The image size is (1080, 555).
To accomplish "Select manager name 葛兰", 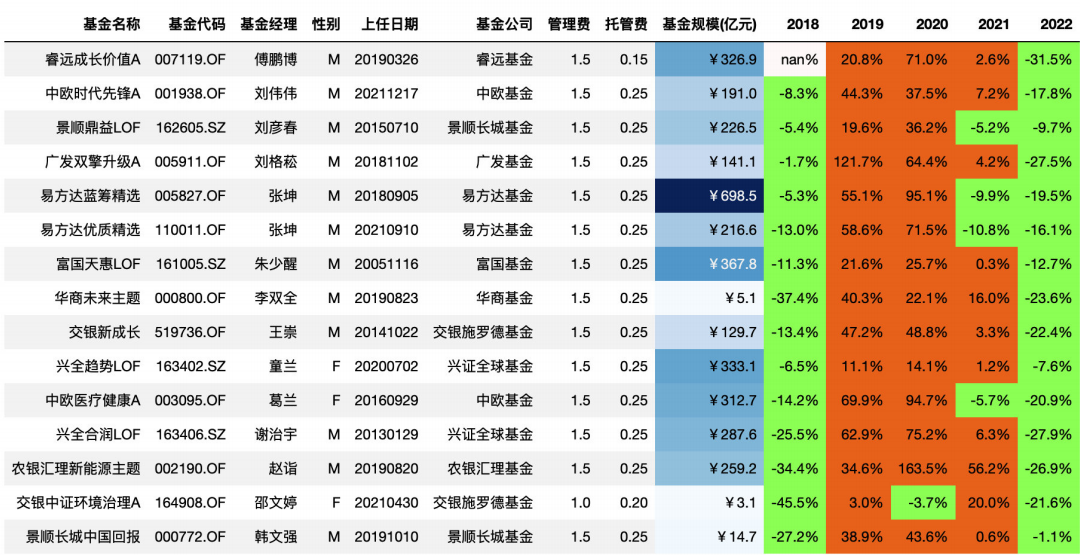I will (x=283, y=400).
